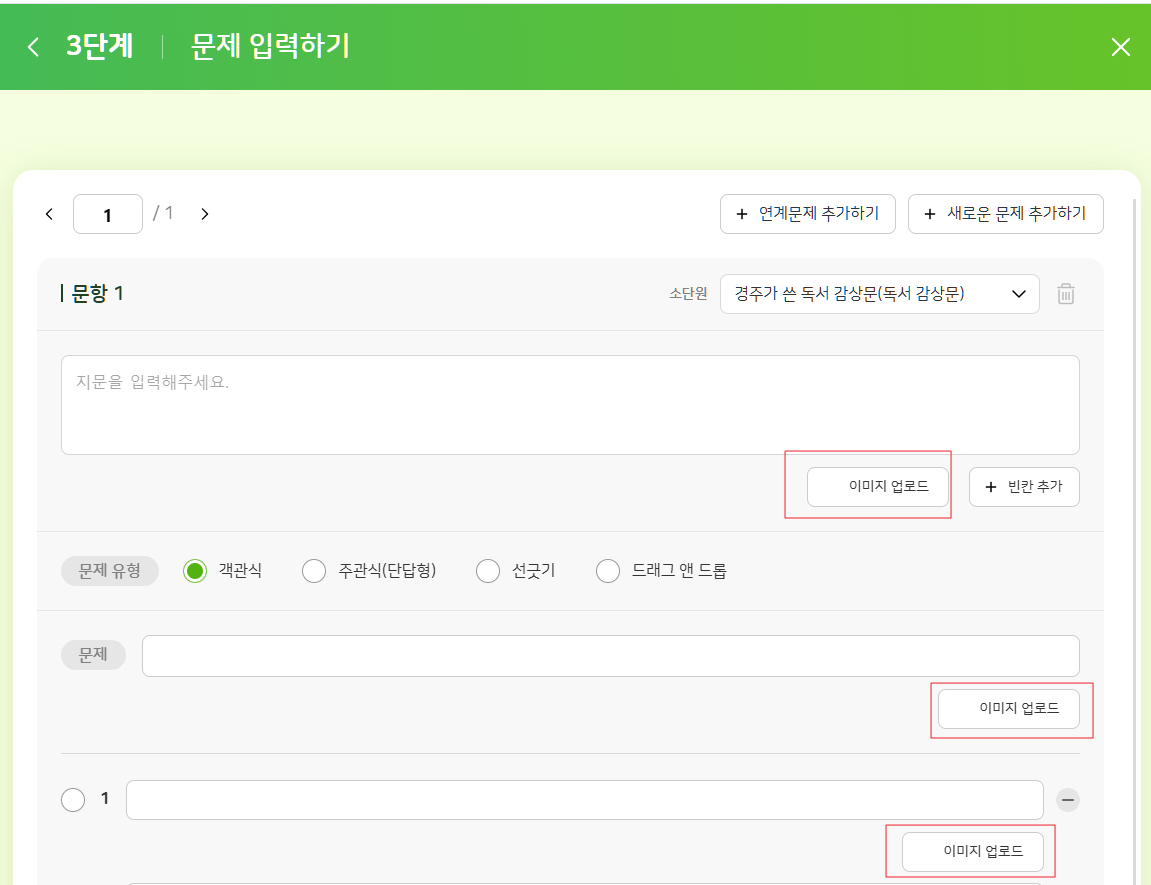Click the choice 1 text field

pos(585,800)
